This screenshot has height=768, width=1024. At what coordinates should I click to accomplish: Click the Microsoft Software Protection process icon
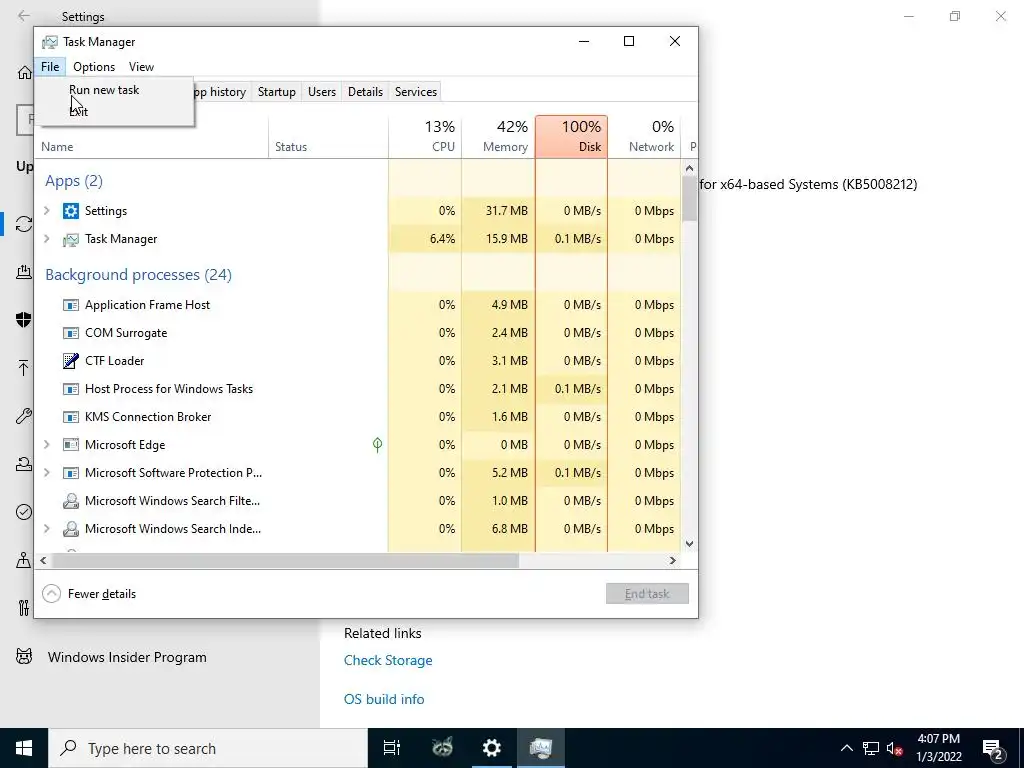71,473
